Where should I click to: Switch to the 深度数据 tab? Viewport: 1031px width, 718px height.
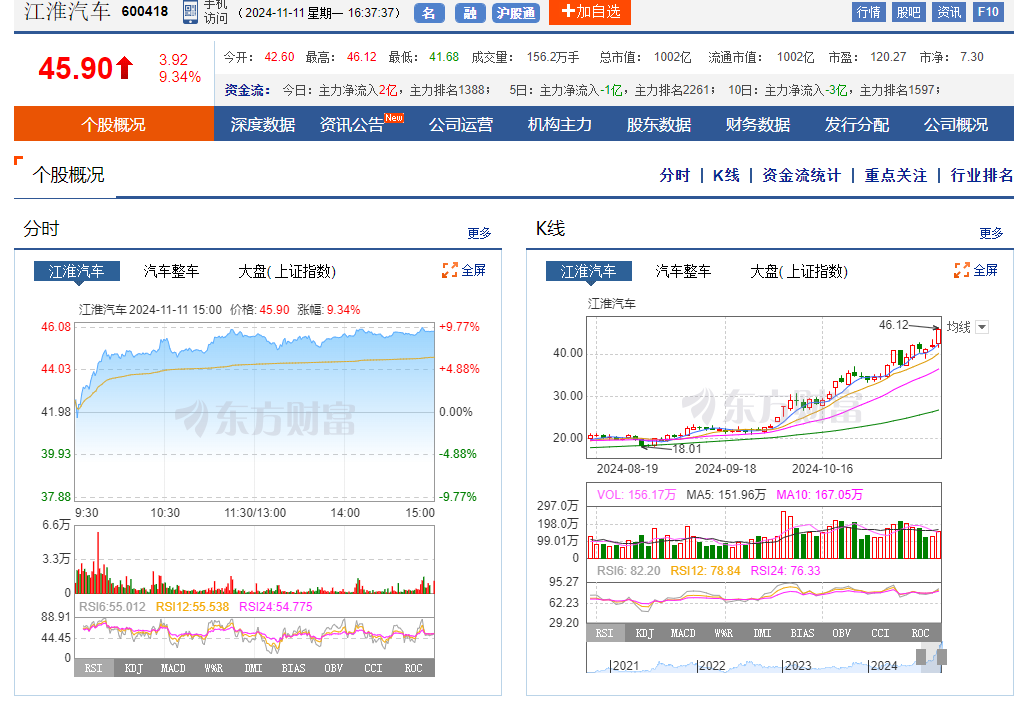click(x=262, y=124)
